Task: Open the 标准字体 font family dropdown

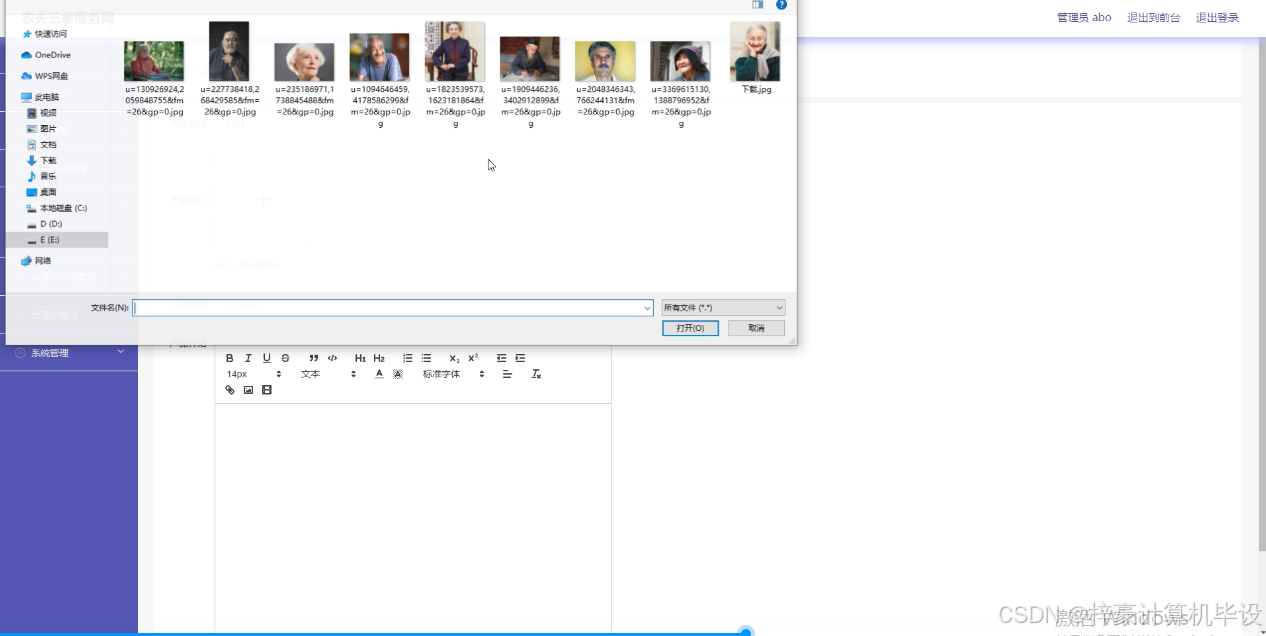Action: coord(453,374)
